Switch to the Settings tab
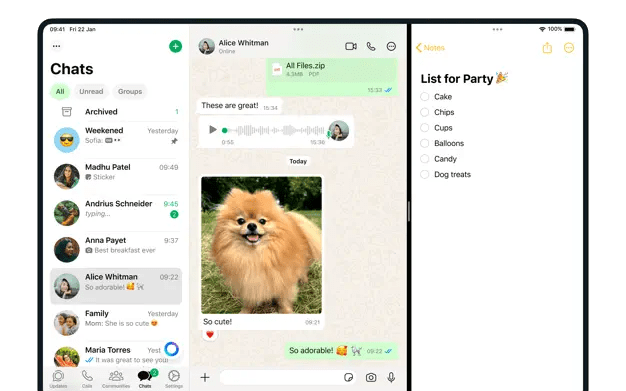The height and width of the screenshot is (391, 626). click(174, 379)
